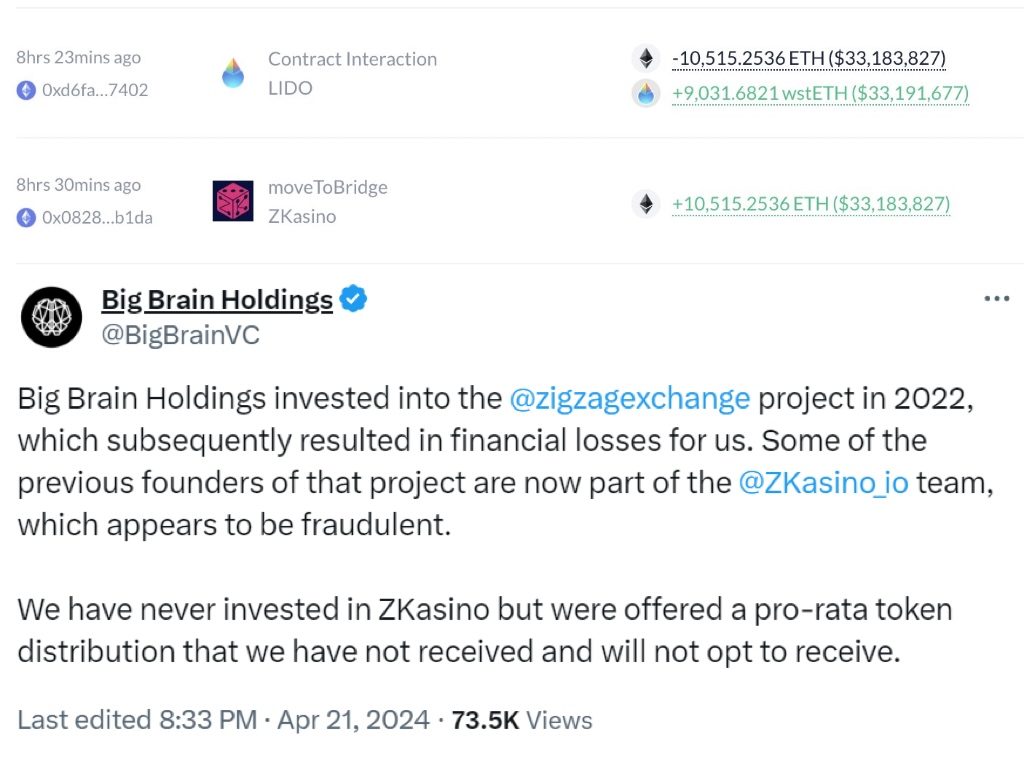Open the @ZKasino_io mention
Image resolution: width=1024 pixels, height=764 pixels.
(x=823, y=482)
